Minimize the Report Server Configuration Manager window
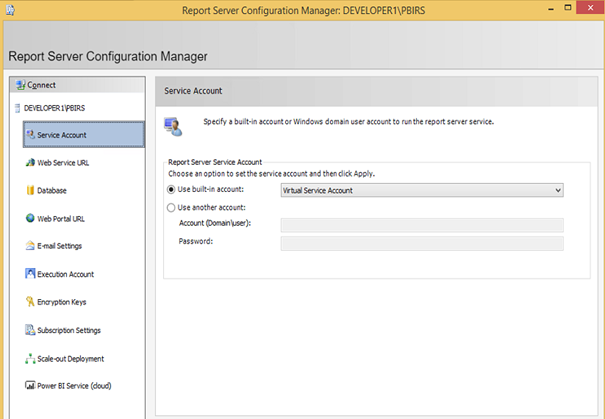The image size is (605, 419). 551,8
